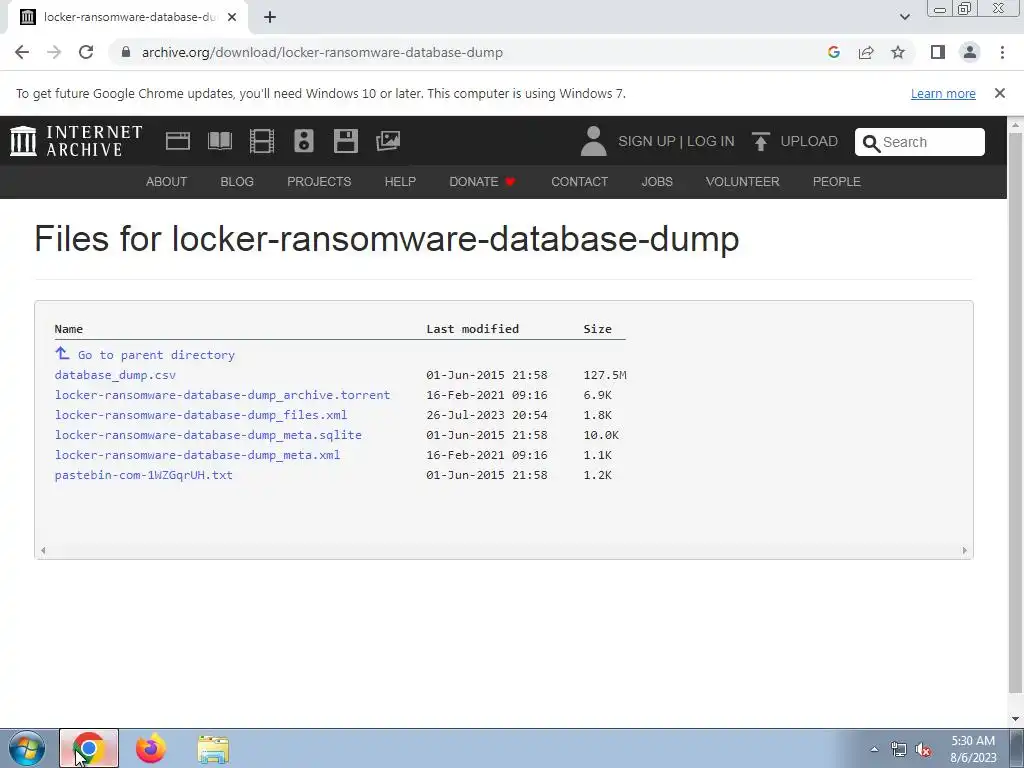Click the file list scroll-right arrow
Viewport: 1024px width, 768px height.
coord(965,551)
